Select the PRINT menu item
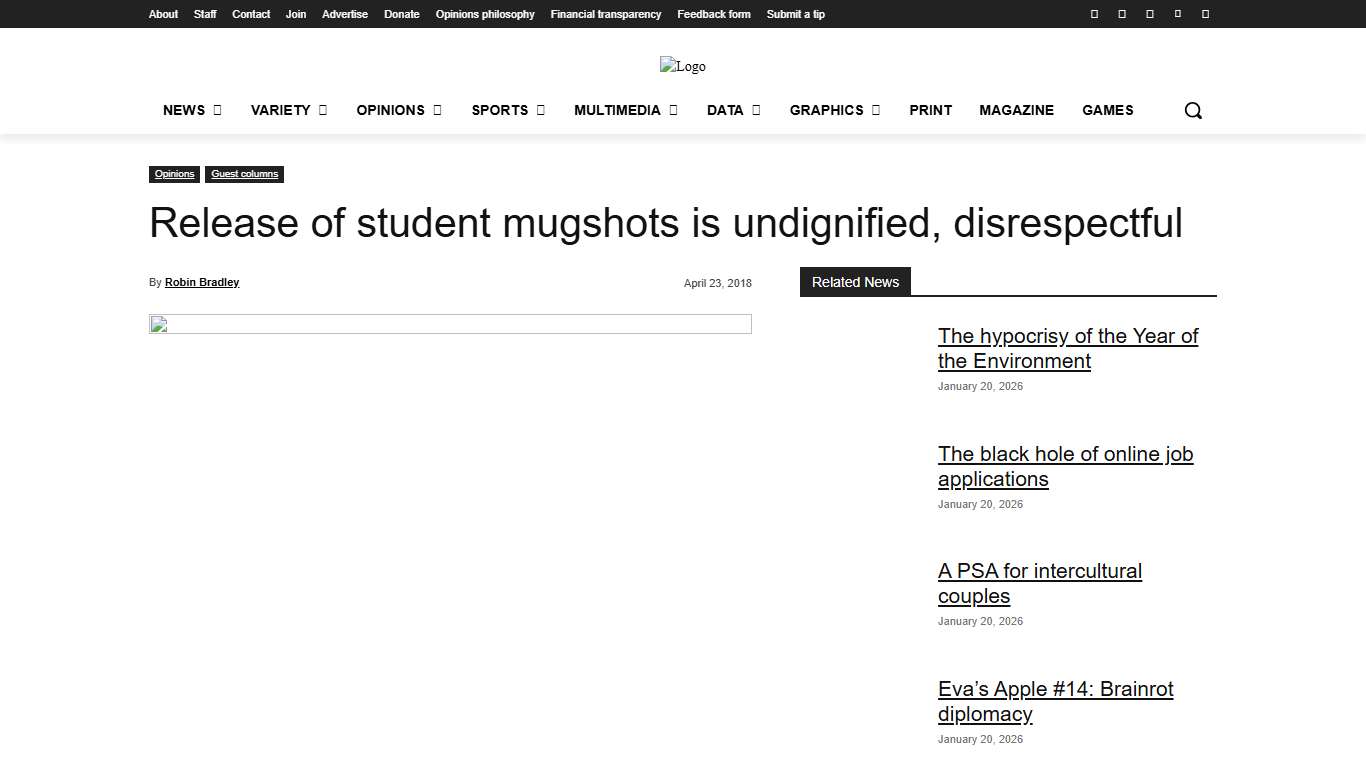 930,110
